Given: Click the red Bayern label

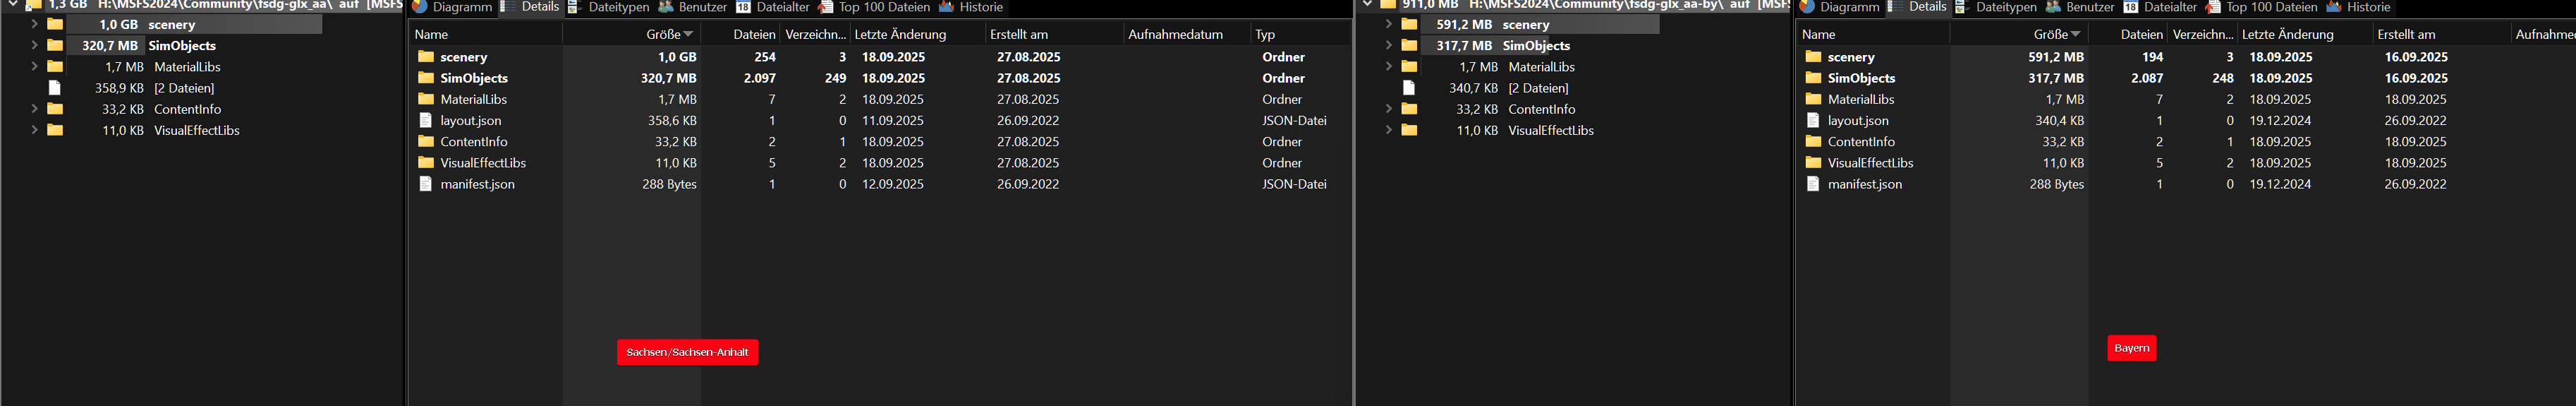Looking at the screenshot, I should 2131,348.
